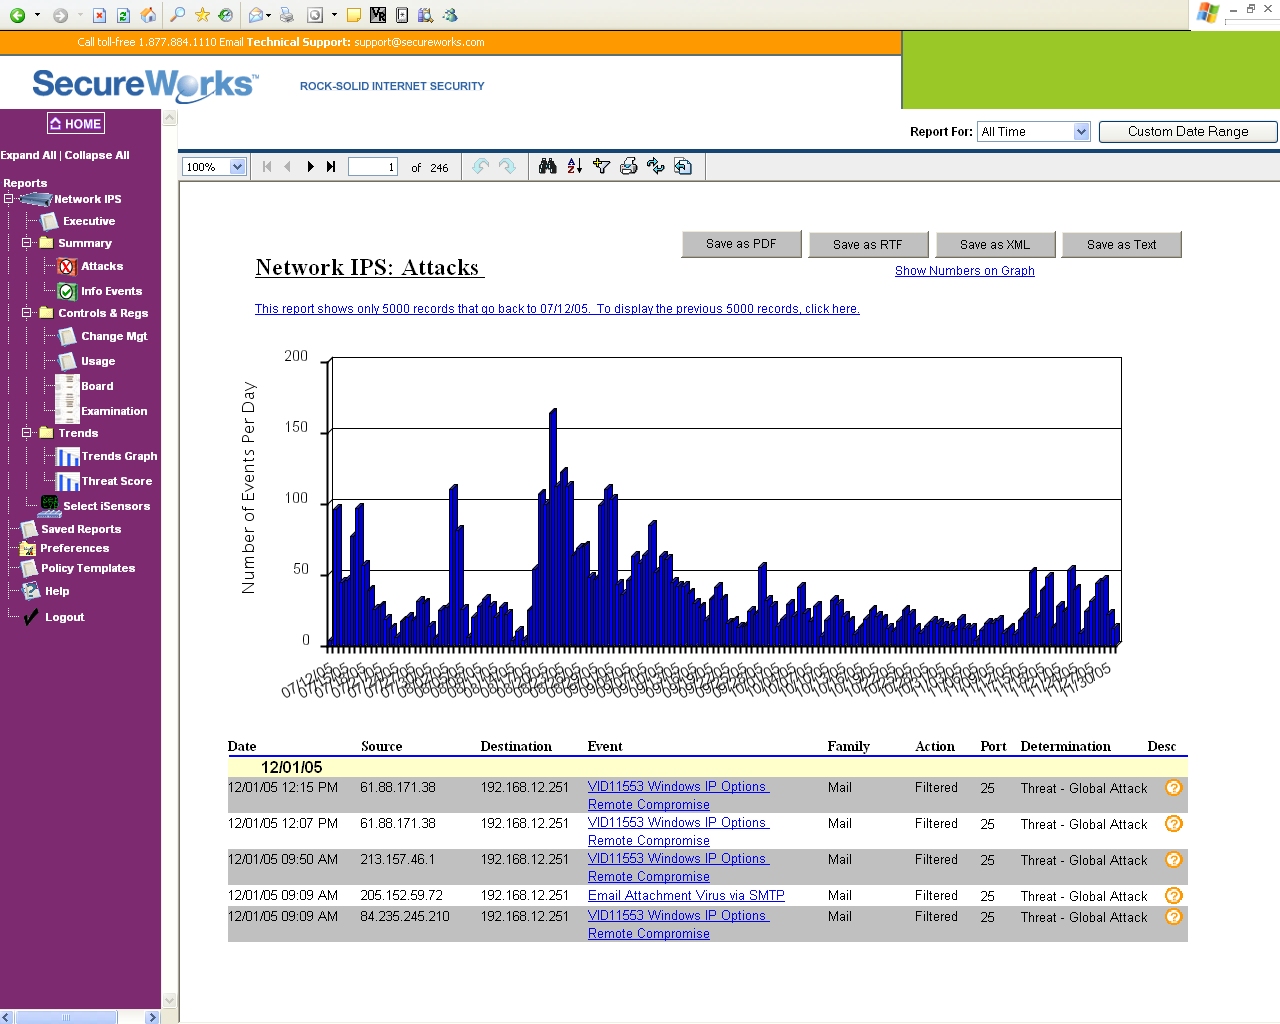Open the Email Attachment Virus via SMTP link
Viewport: 1280px width, 1024px height.
coord(686,896)
